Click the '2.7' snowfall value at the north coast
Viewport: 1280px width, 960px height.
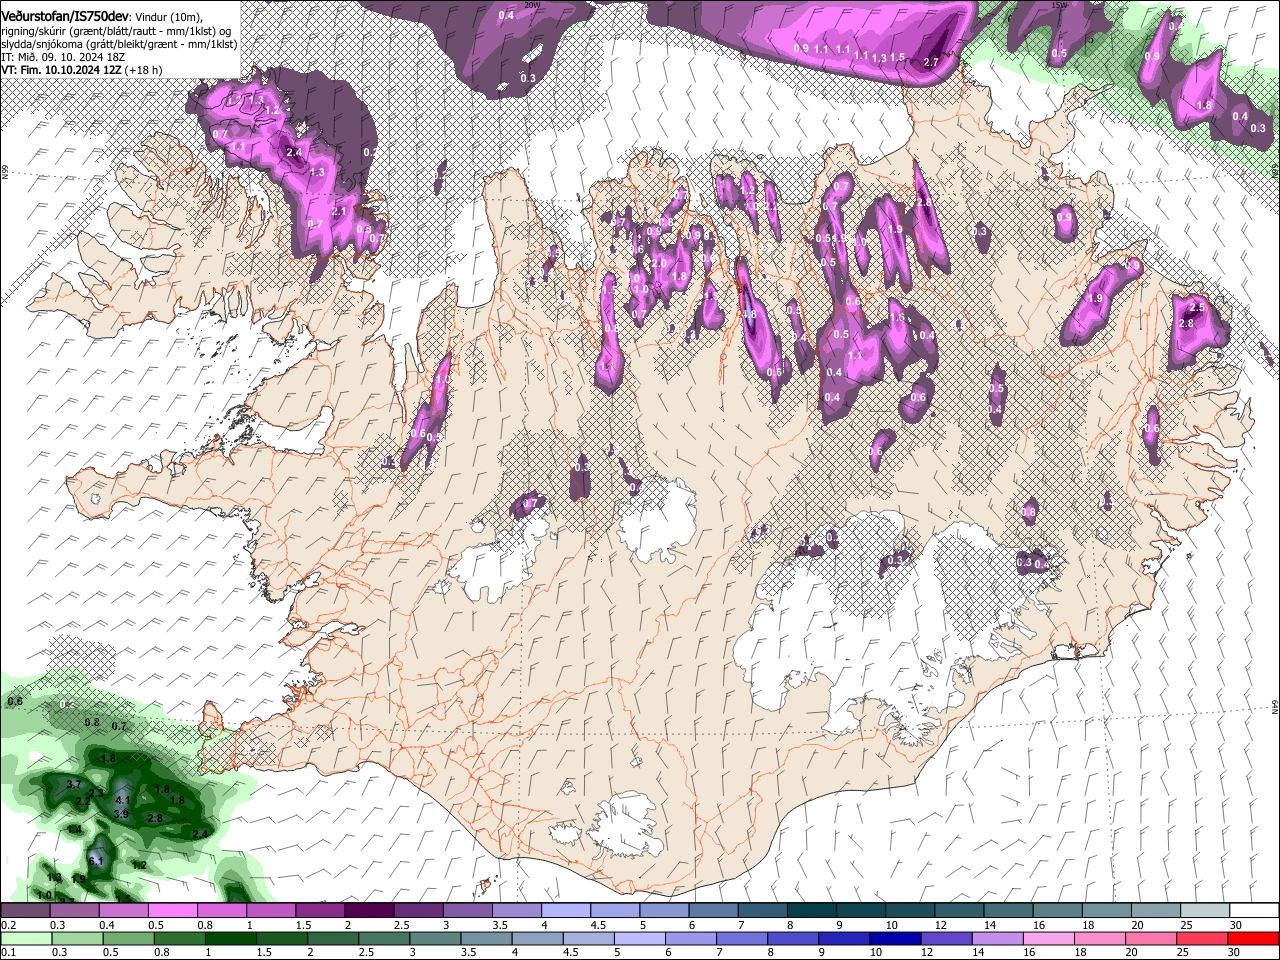(x=931, y=62)
